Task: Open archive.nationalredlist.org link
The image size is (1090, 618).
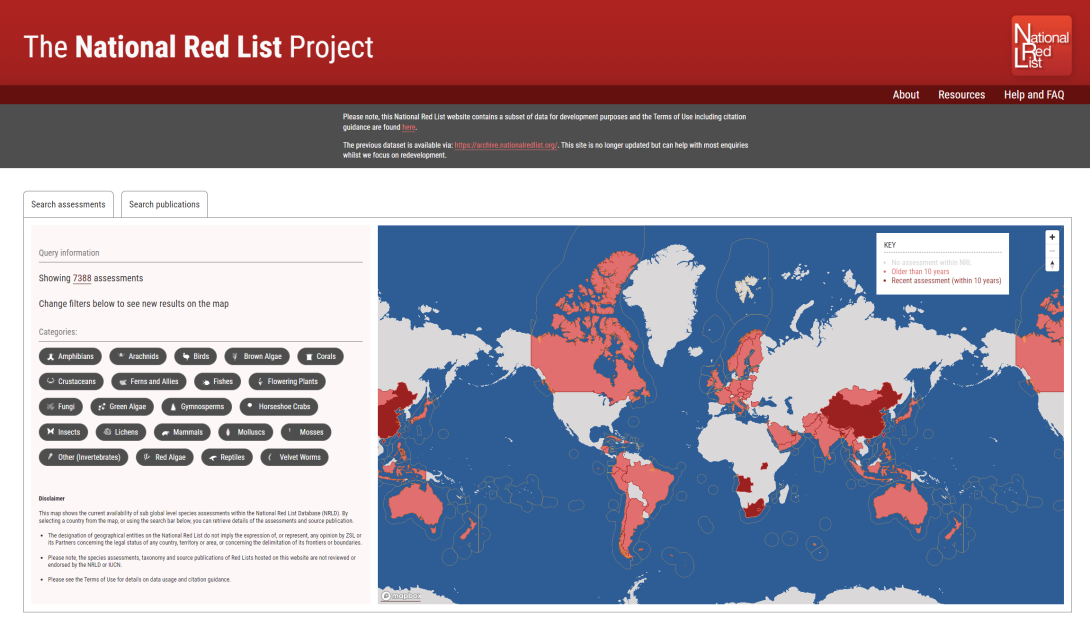Action: (x=505, y=145)
